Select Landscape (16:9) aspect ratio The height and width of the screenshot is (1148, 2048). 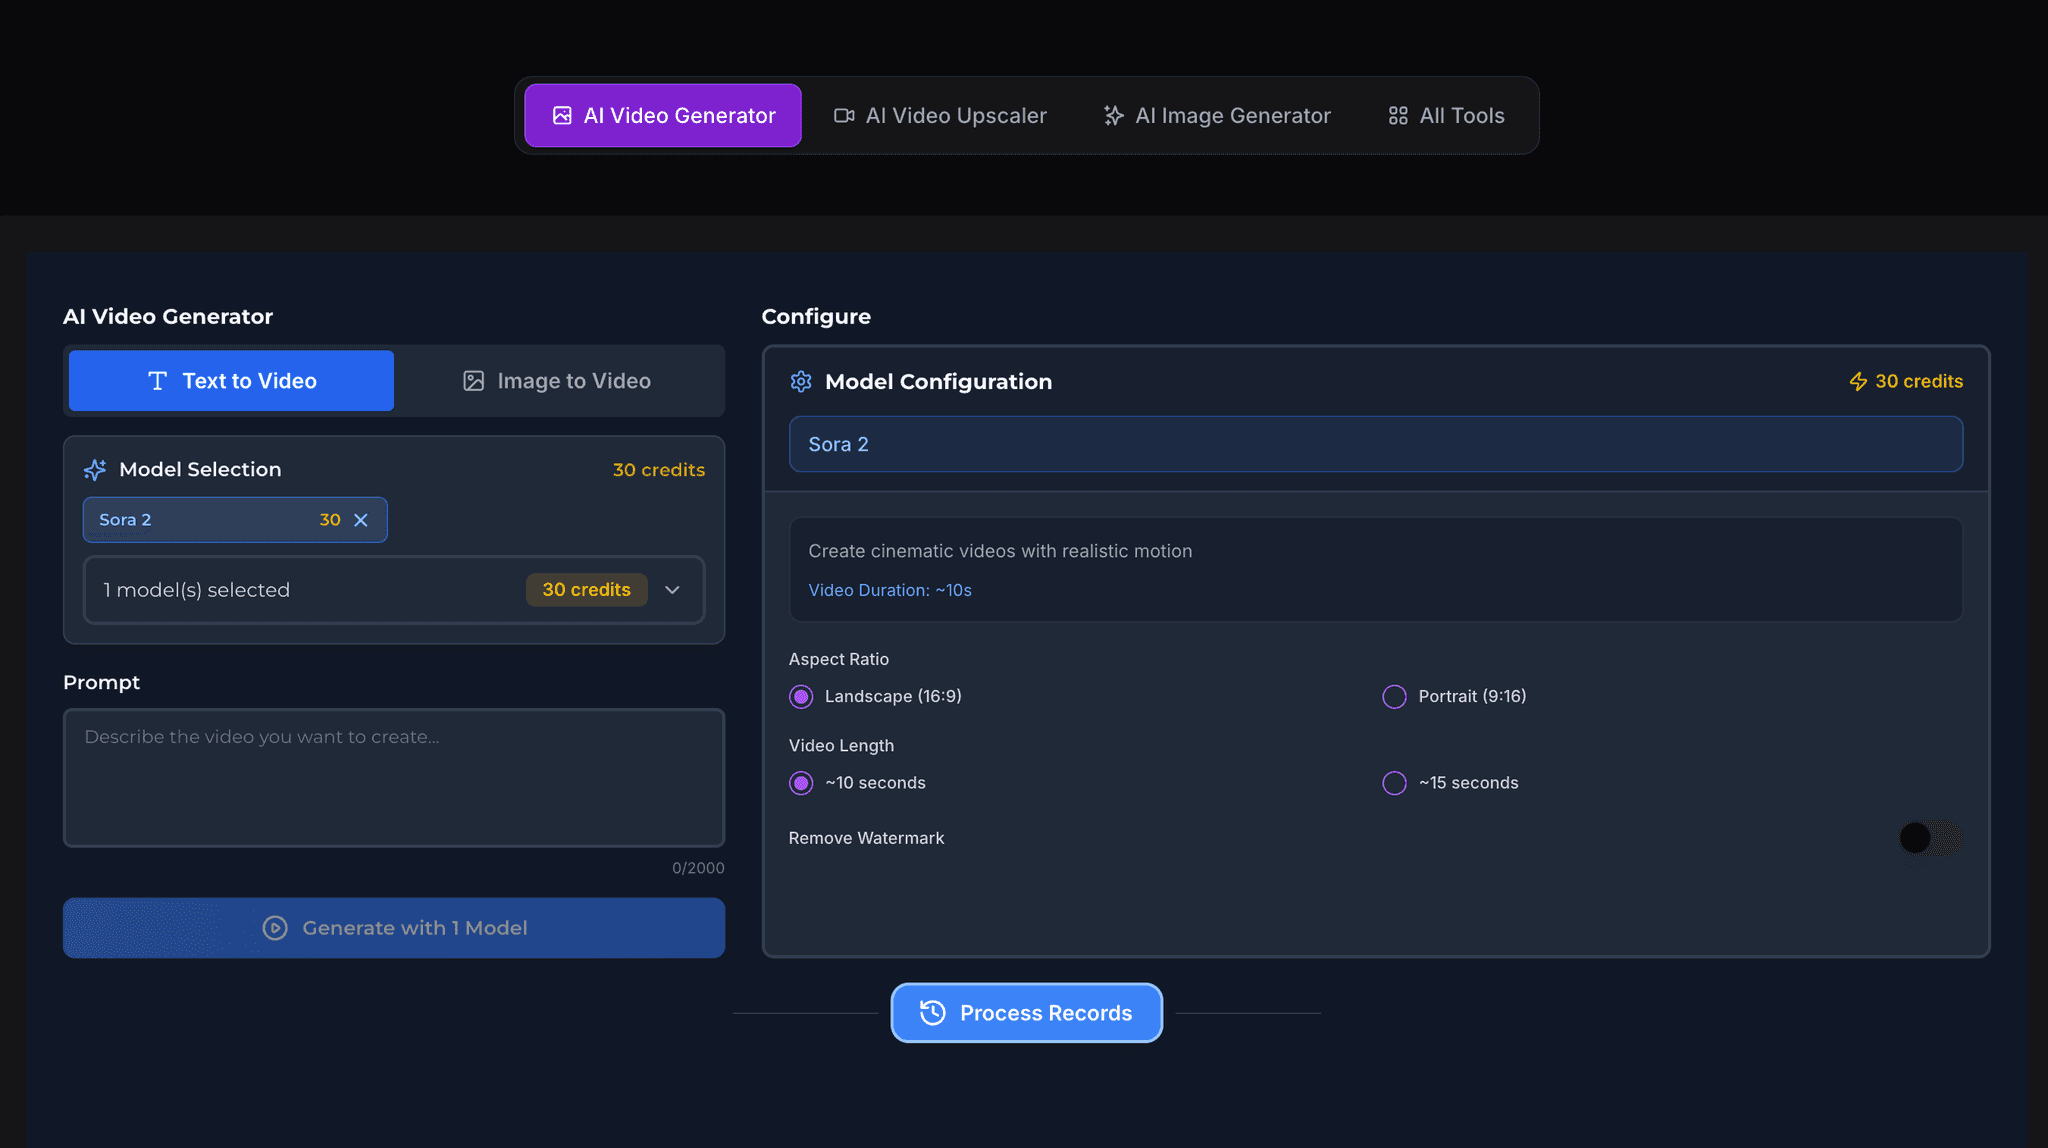point(801,697)
